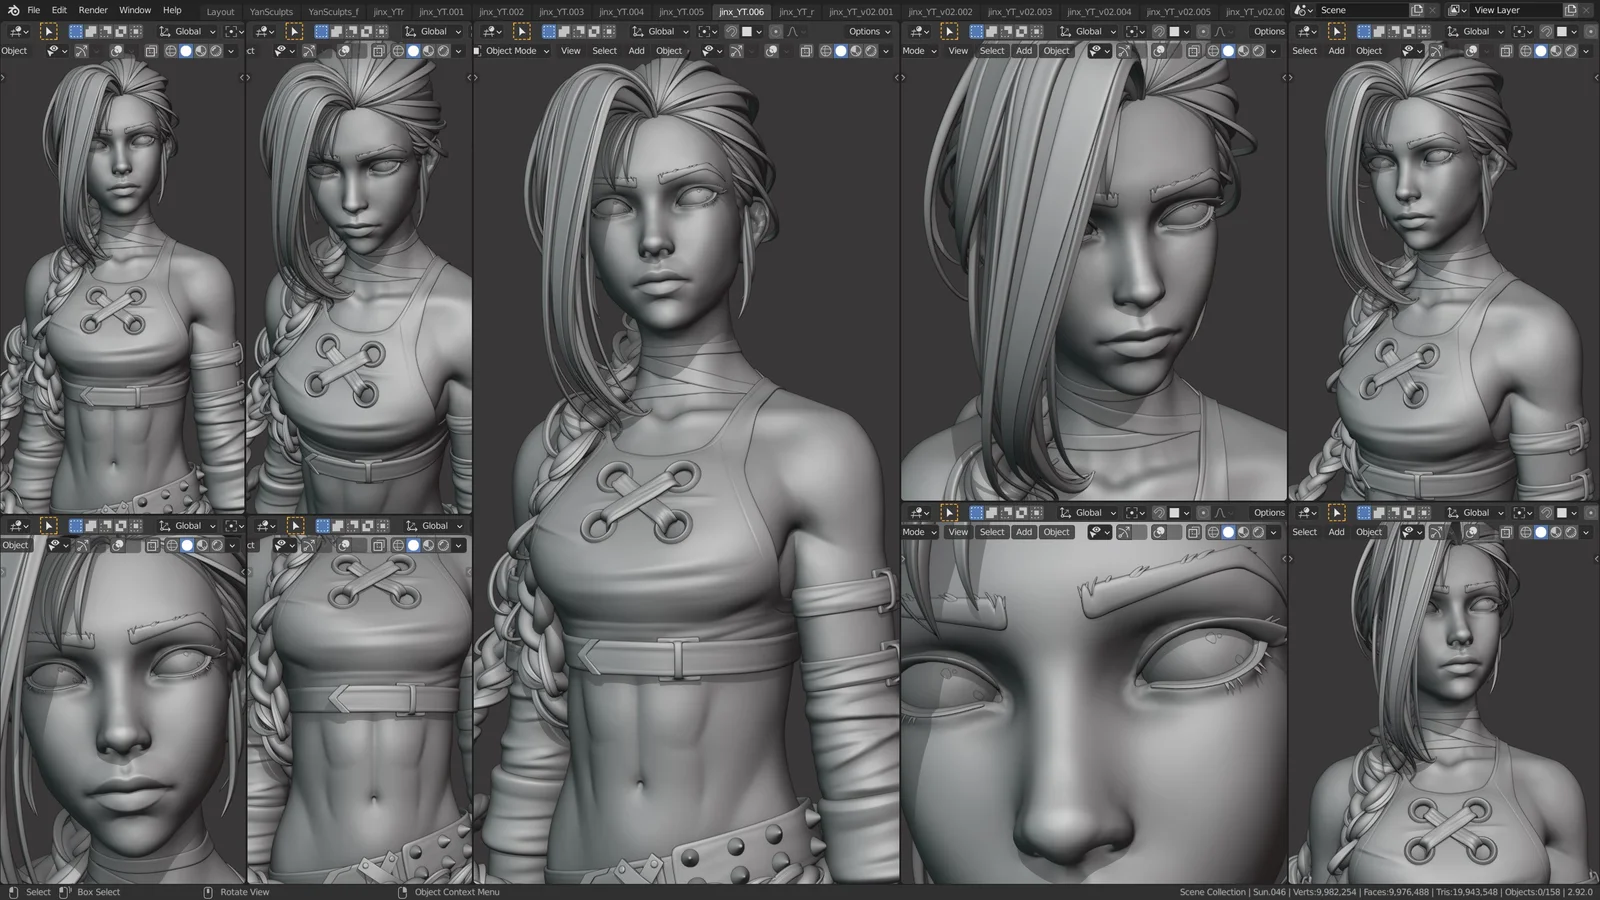1600x900 pixels.
Task: Switch to material preview shading
Action: coord(856,51)
